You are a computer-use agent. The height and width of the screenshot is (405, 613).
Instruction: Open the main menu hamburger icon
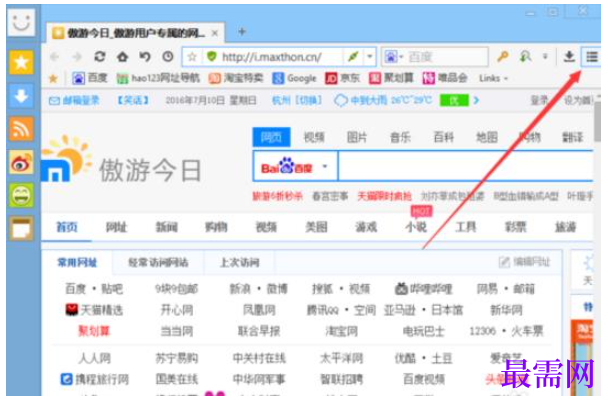(591, 57)
